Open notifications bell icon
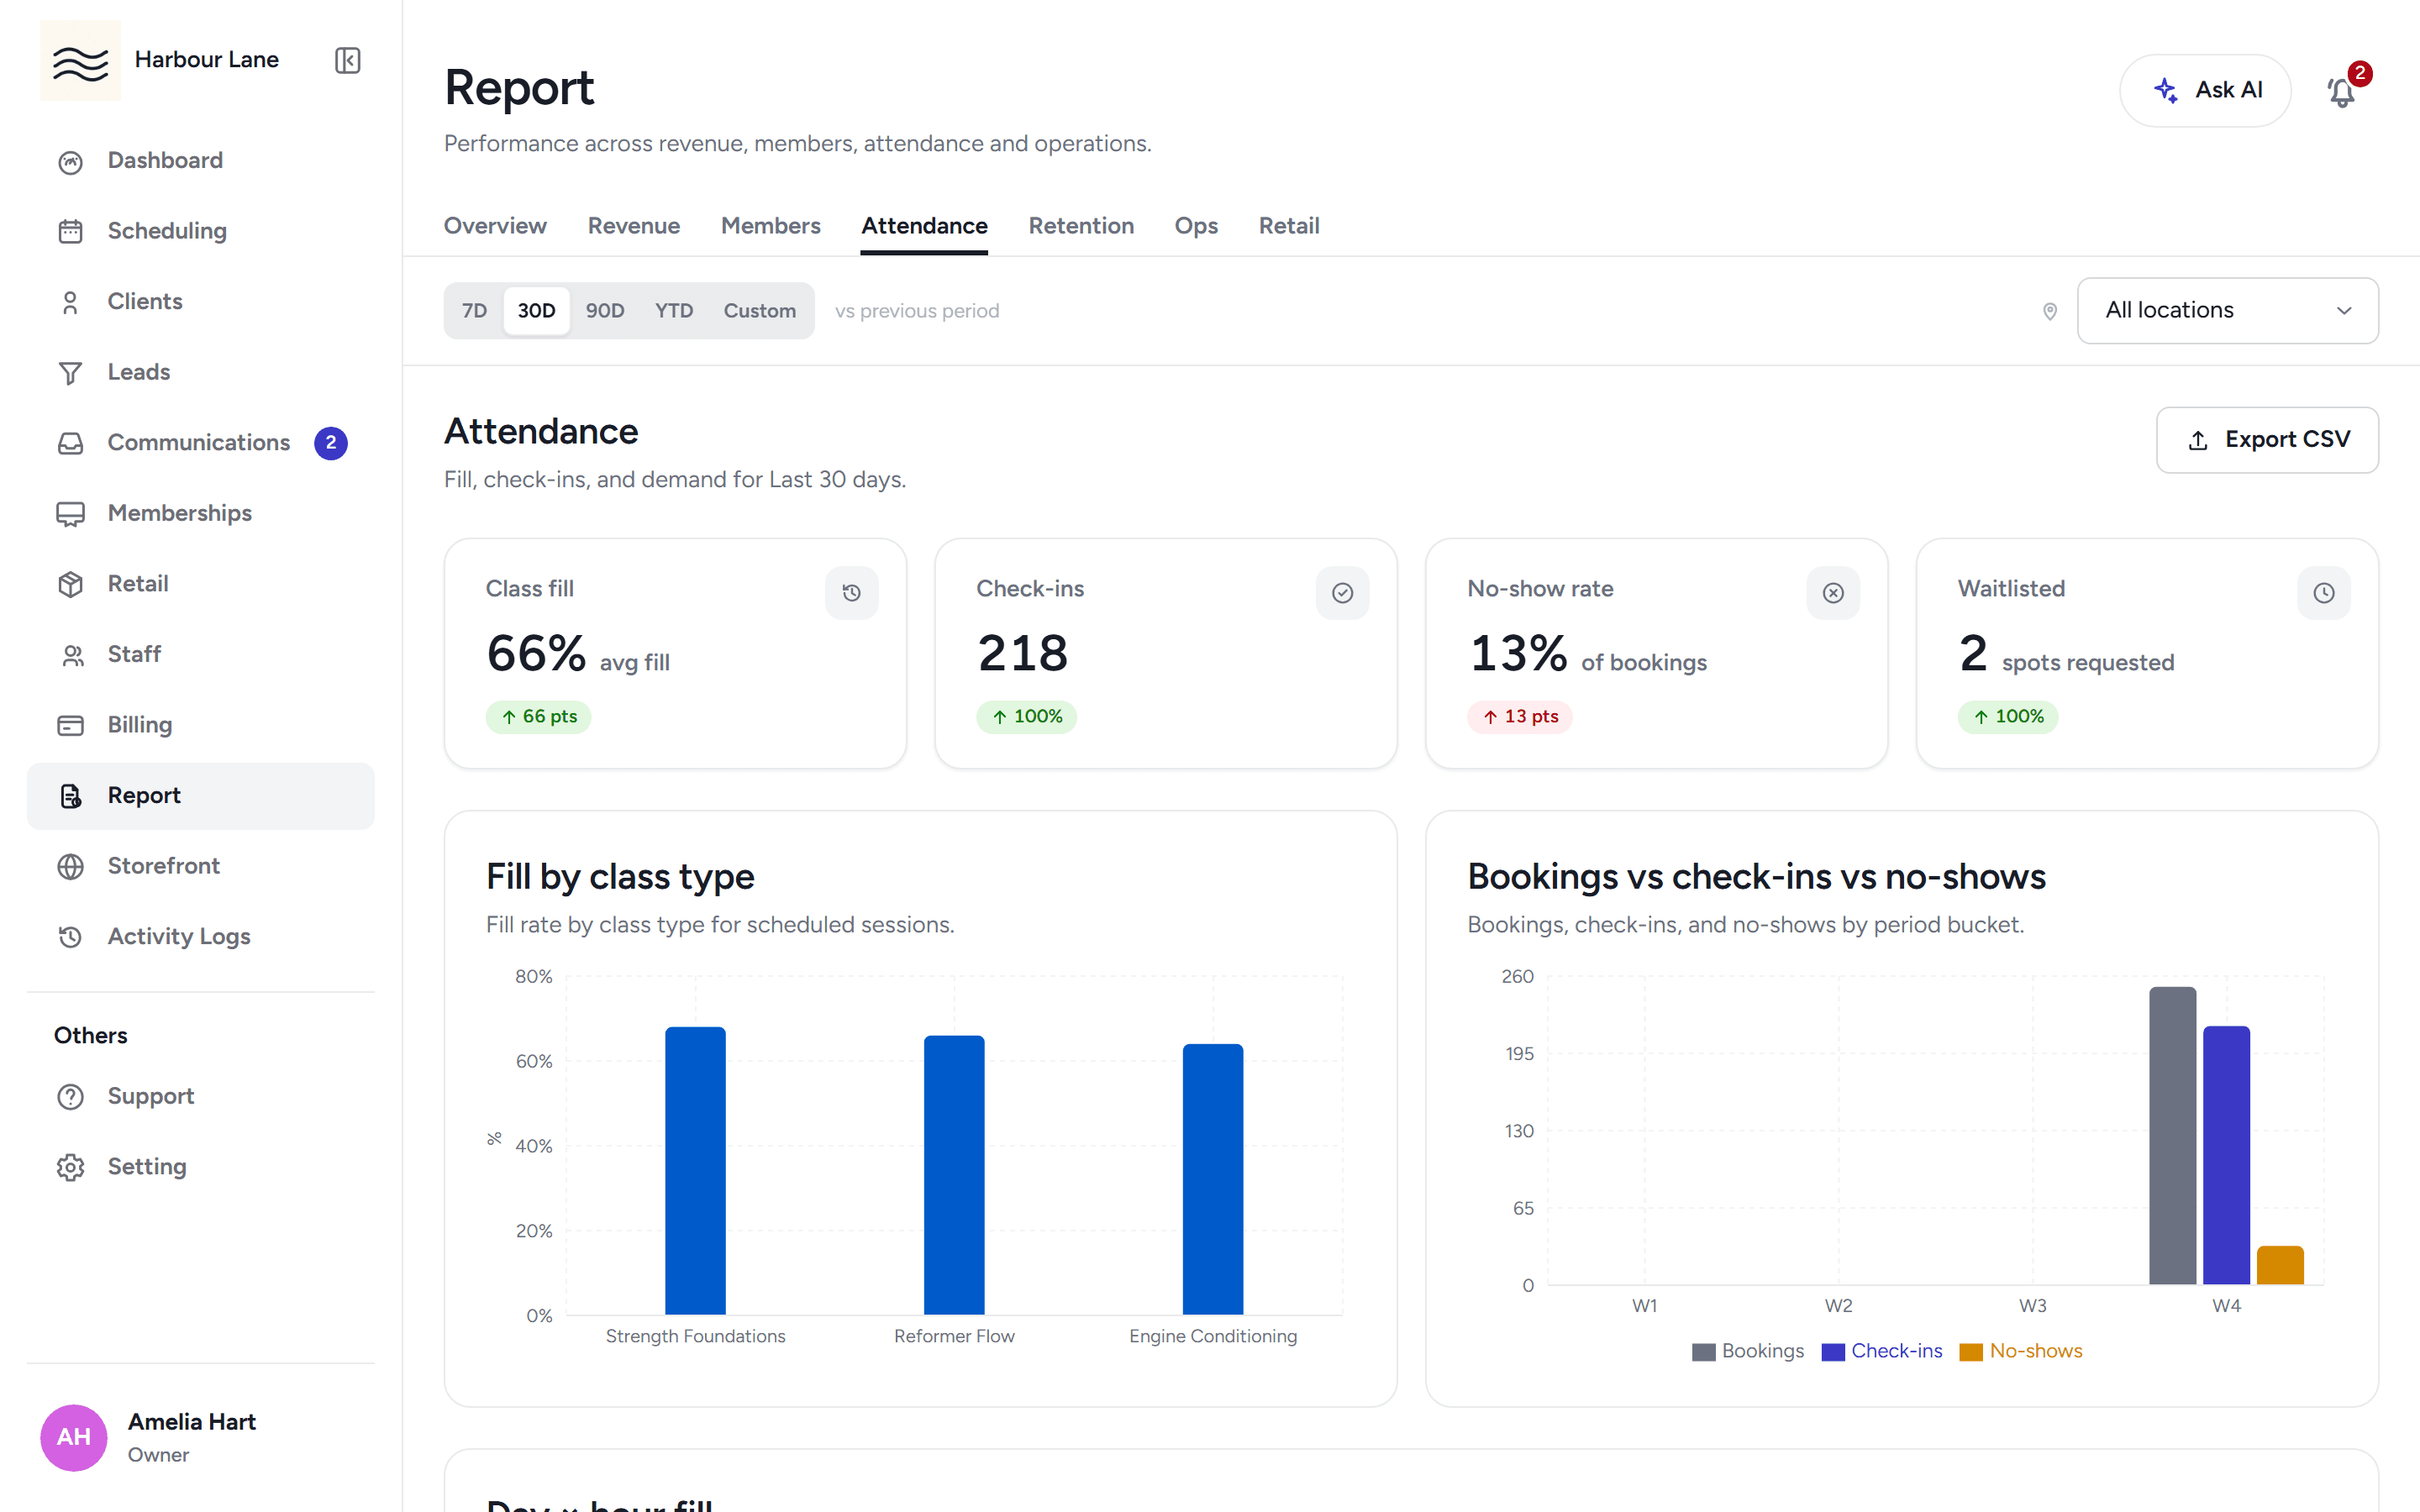The image size is (2420, 1512). [x=2341, y=91]
